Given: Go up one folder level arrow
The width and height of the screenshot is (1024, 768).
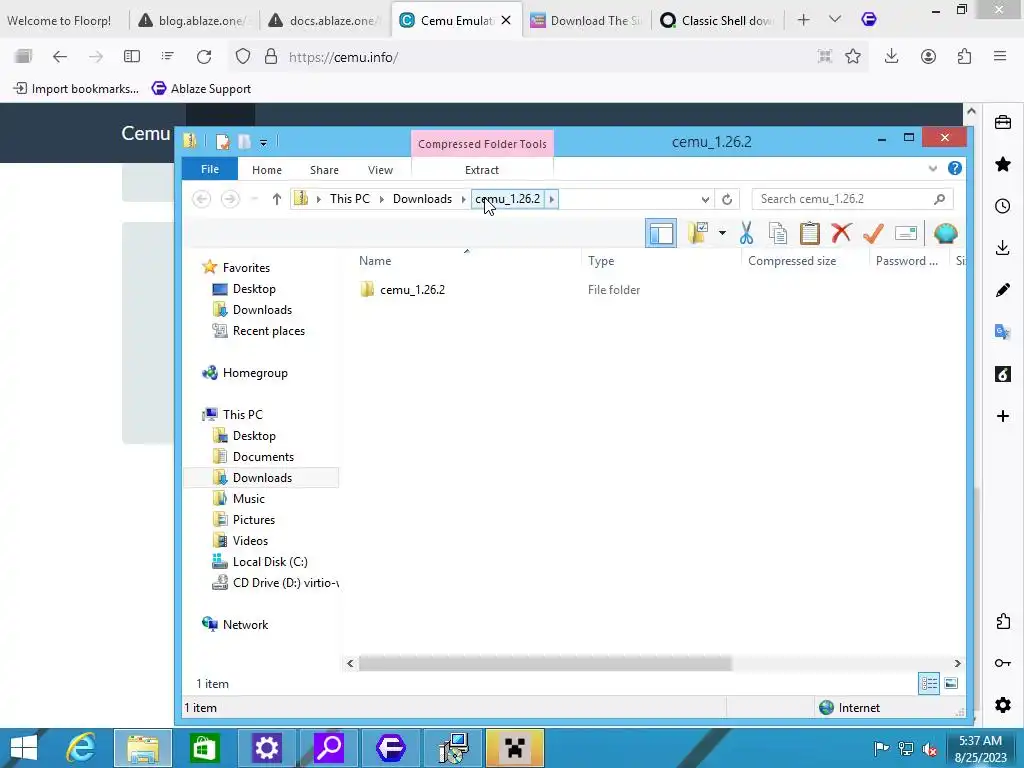Looking at the screenshot, I should 276,199.
